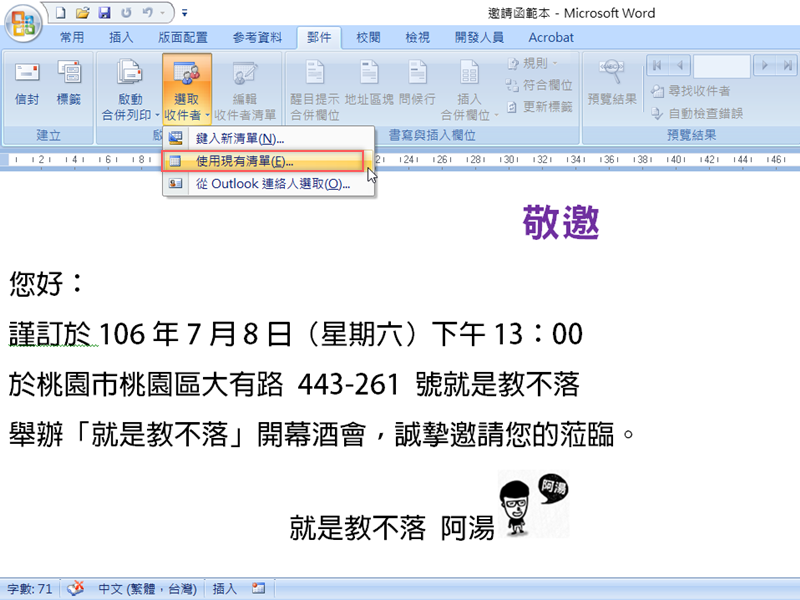
Task: Go to next record arrow
Action: pos(764,65)
